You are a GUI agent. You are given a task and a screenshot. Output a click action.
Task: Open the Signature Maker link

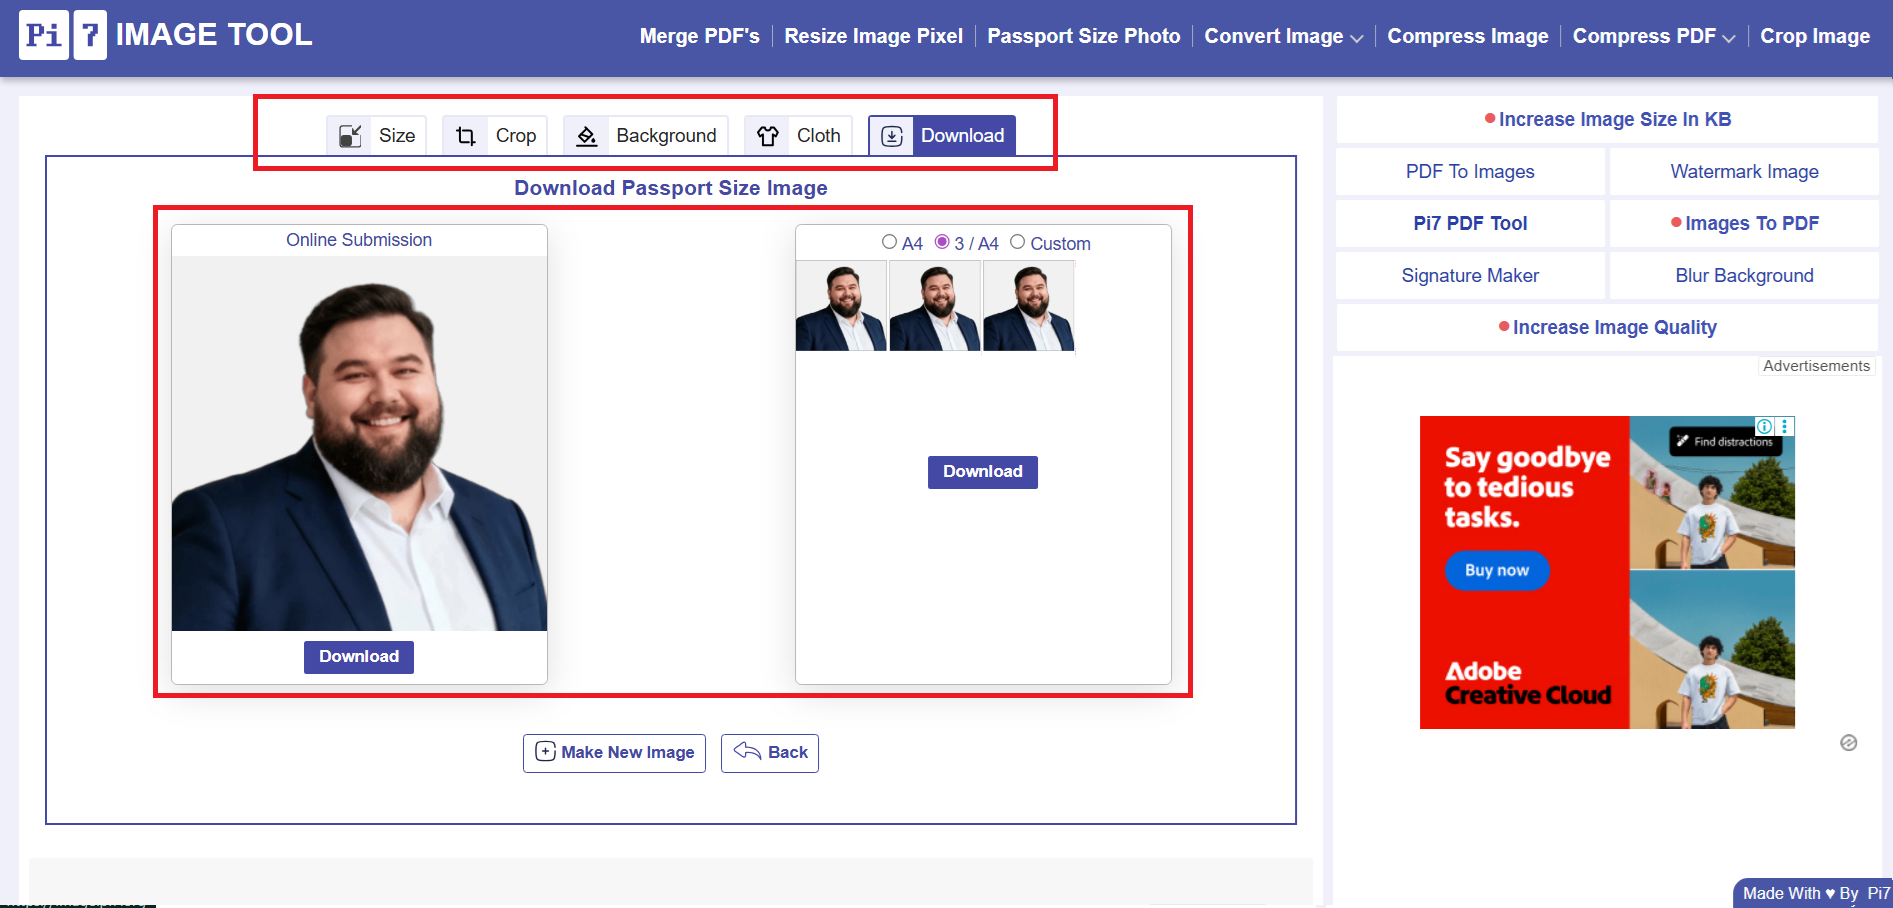point(1470,276)
